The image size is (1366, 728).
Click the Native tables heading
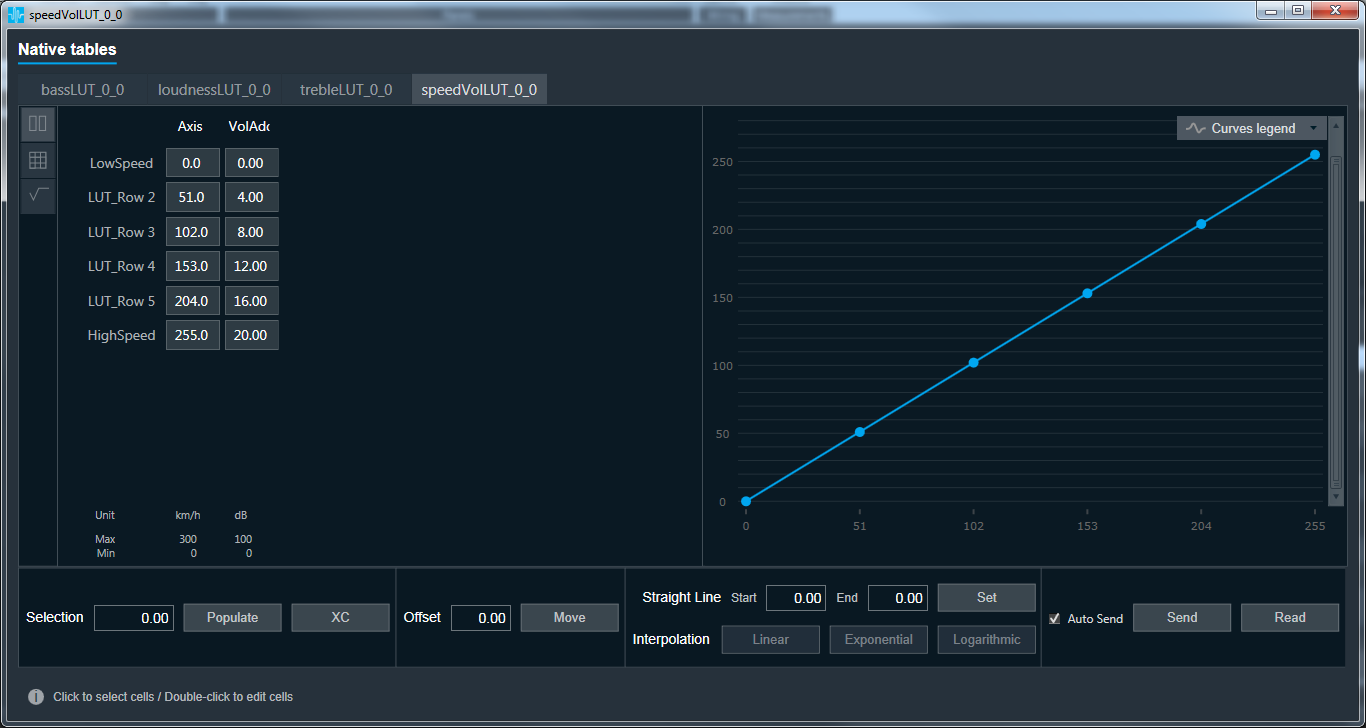coord(67,49)
